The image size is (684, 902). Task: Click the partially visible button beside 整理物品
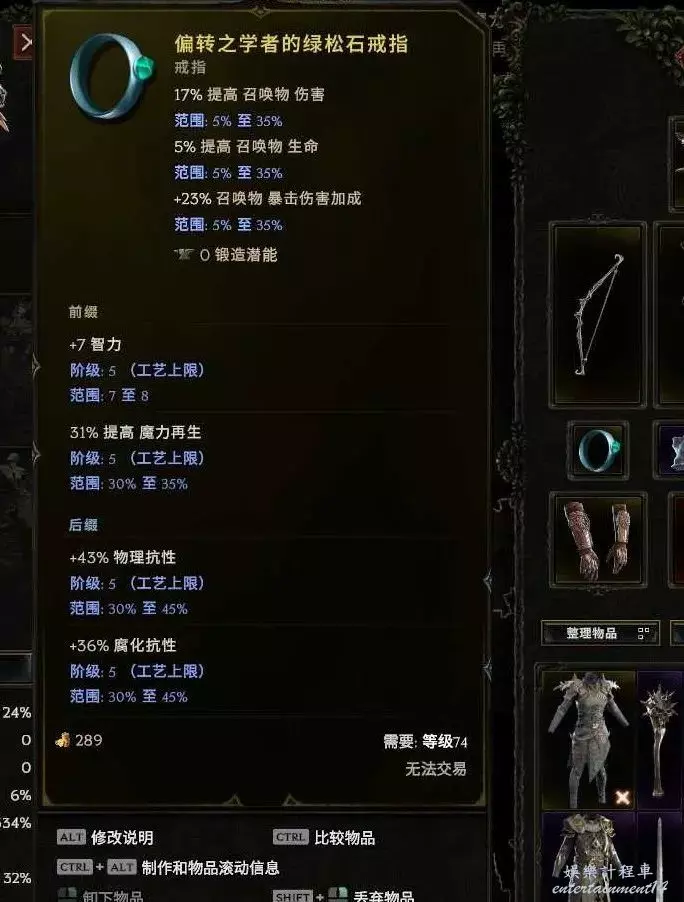tap(678, 633)
